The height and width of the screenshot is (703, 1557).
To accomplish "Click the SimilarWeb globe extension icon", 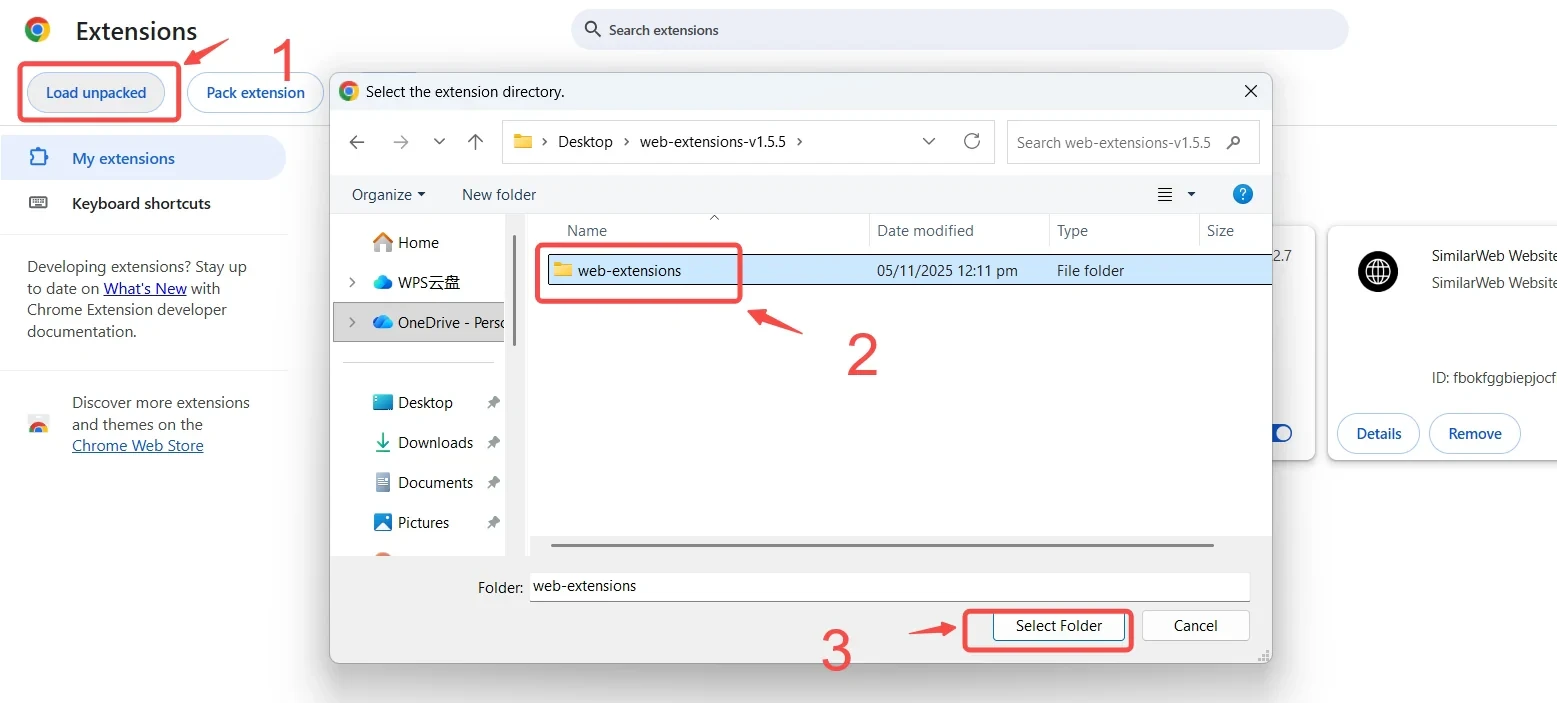I will tap(1377, 271).
